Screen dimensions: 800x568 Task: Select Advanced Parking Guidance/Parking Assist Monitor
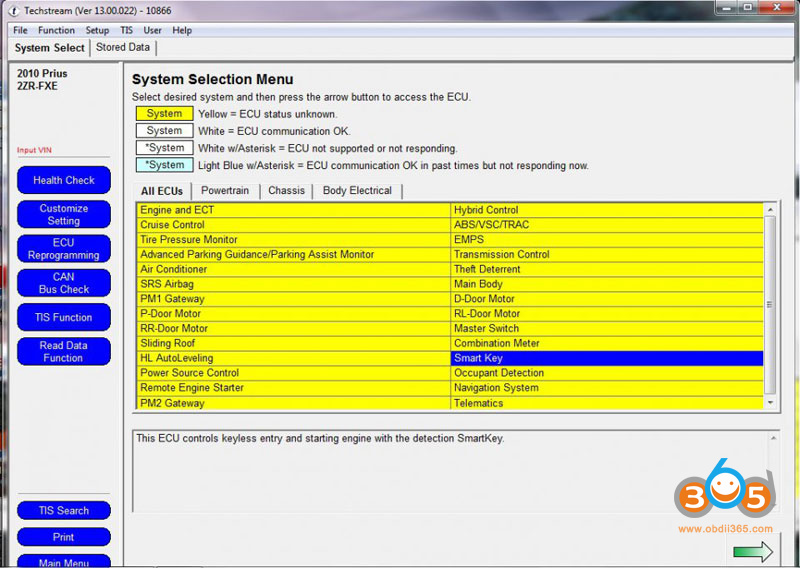click(x=293, y=254)
